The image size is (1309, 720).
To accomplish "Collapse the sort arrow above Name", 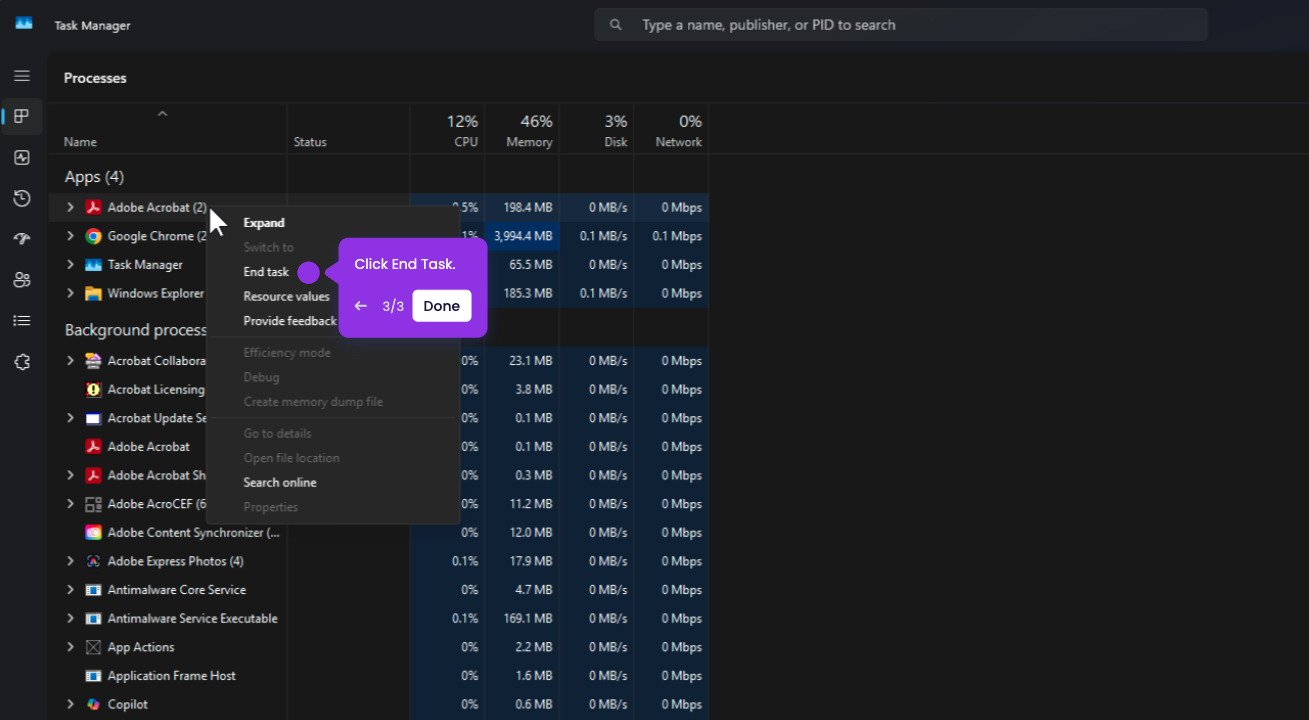I will pos(162,114).
